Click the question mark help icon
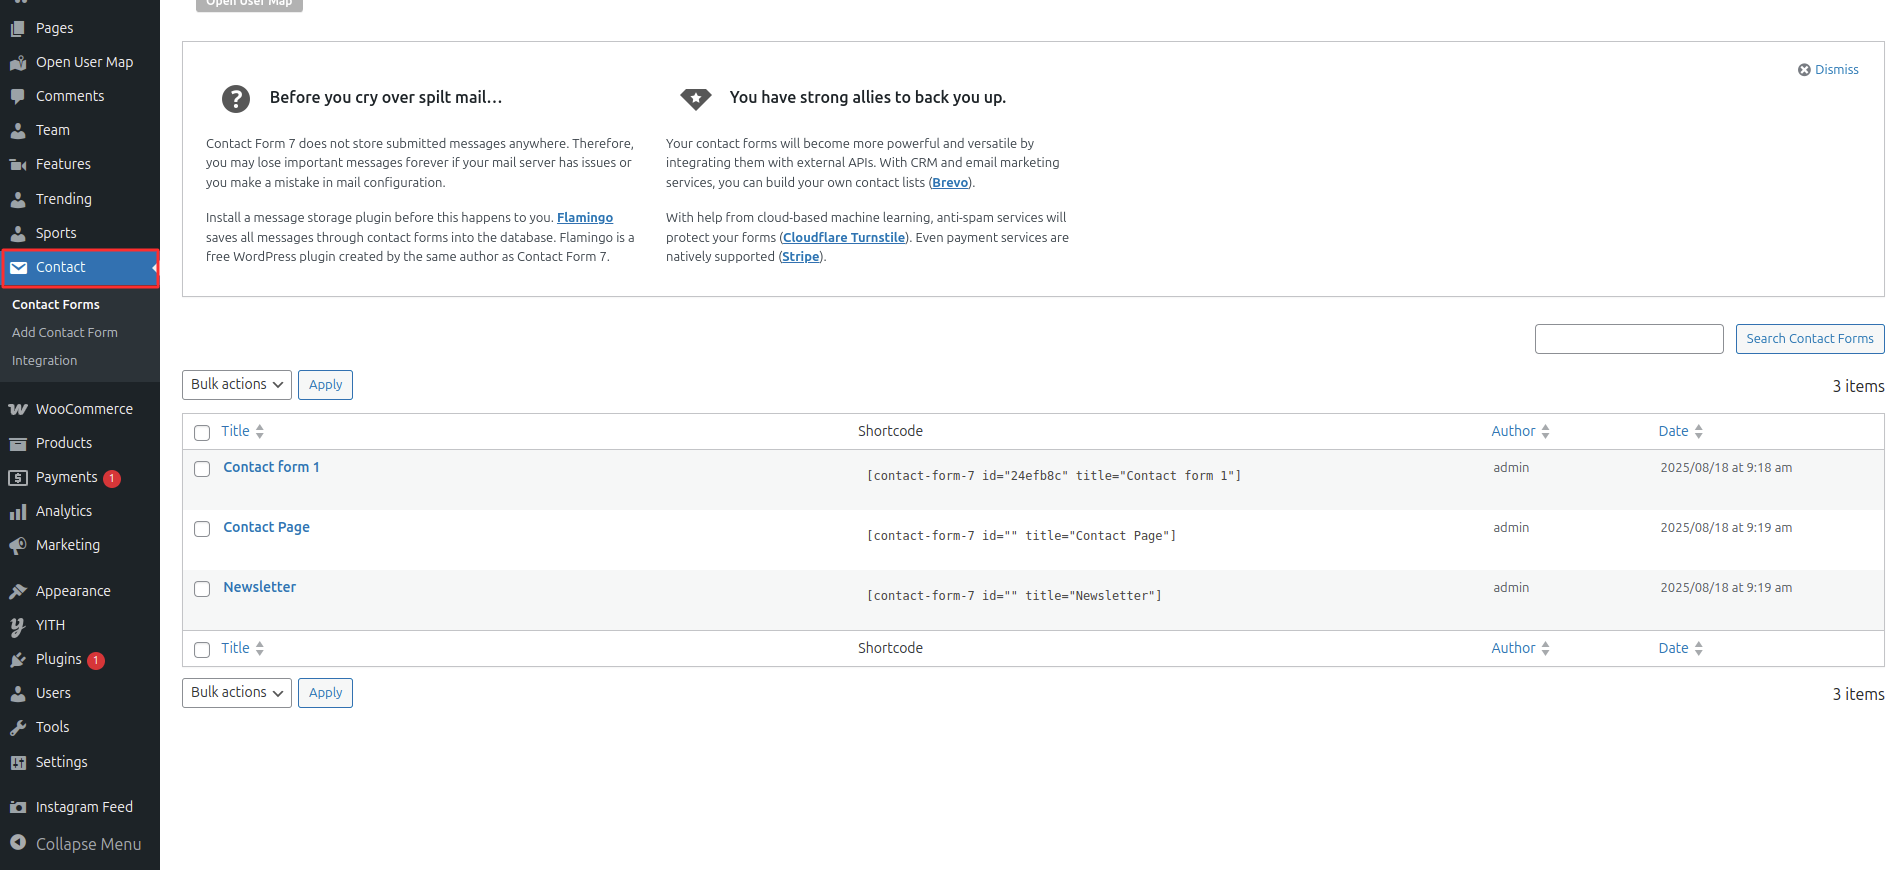This screenshot has height=870, width=1904. pyautogui.click(x=235, y=98)
